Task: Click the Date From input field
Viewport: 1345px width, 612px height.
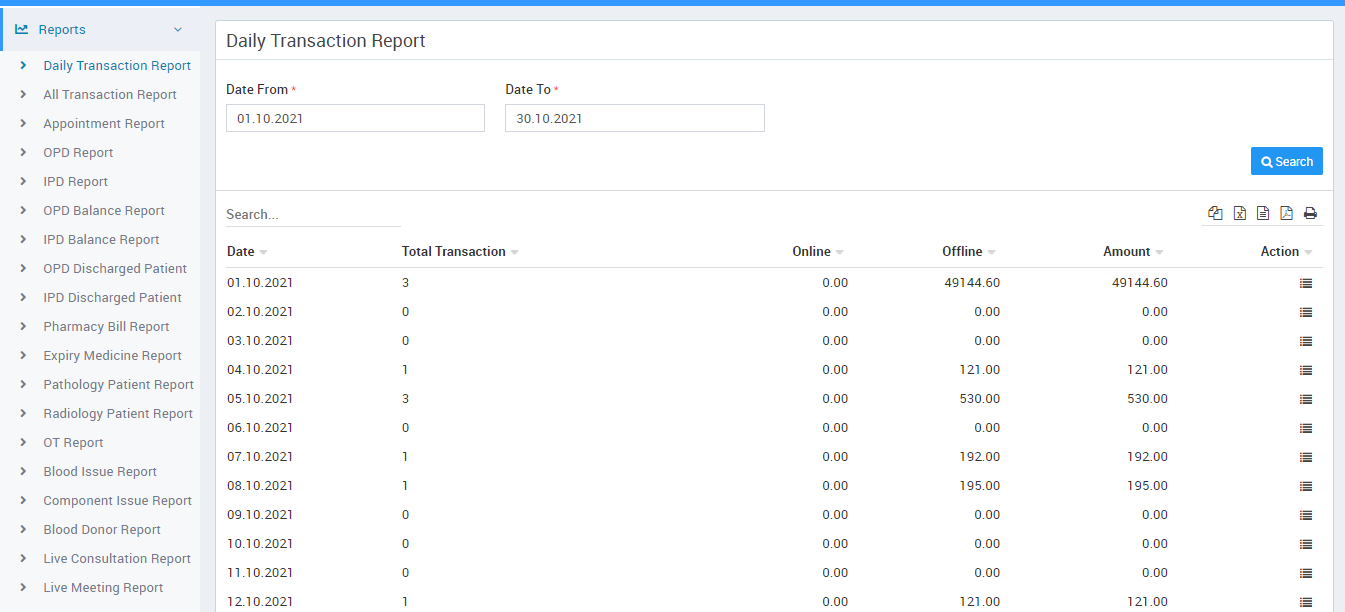Action: [355, 118]
